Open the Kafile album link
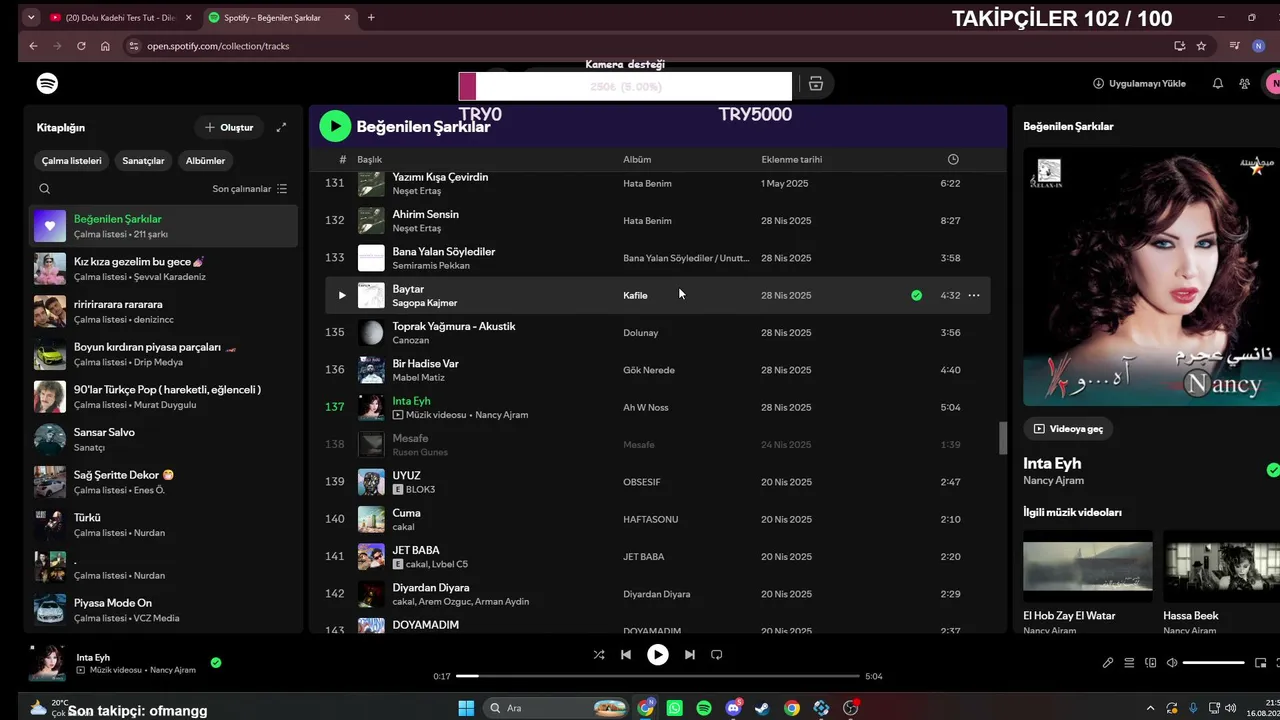 tap(636, 296)
